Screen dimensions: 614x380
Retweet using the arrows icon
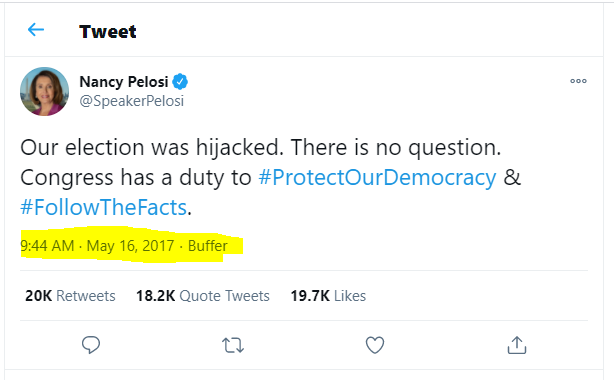coord(233,346)
